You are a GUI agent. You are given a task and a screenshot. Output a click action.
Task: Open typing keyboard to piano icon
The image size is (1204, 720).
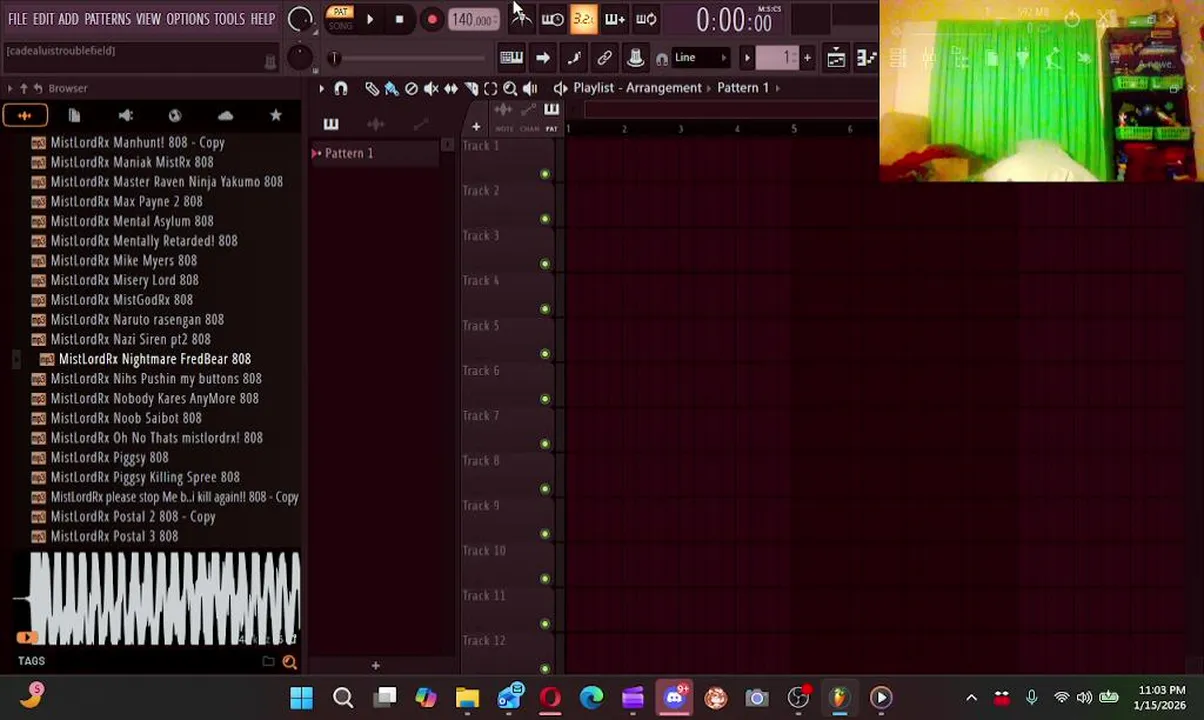[511, 58]
